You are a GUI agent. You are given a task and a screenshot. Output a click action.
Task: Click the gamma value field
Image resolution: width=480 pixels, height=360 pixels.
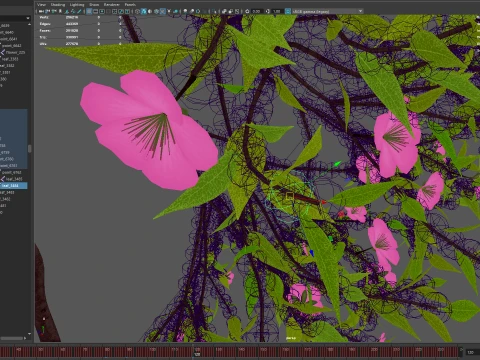[x=277, y=11]
